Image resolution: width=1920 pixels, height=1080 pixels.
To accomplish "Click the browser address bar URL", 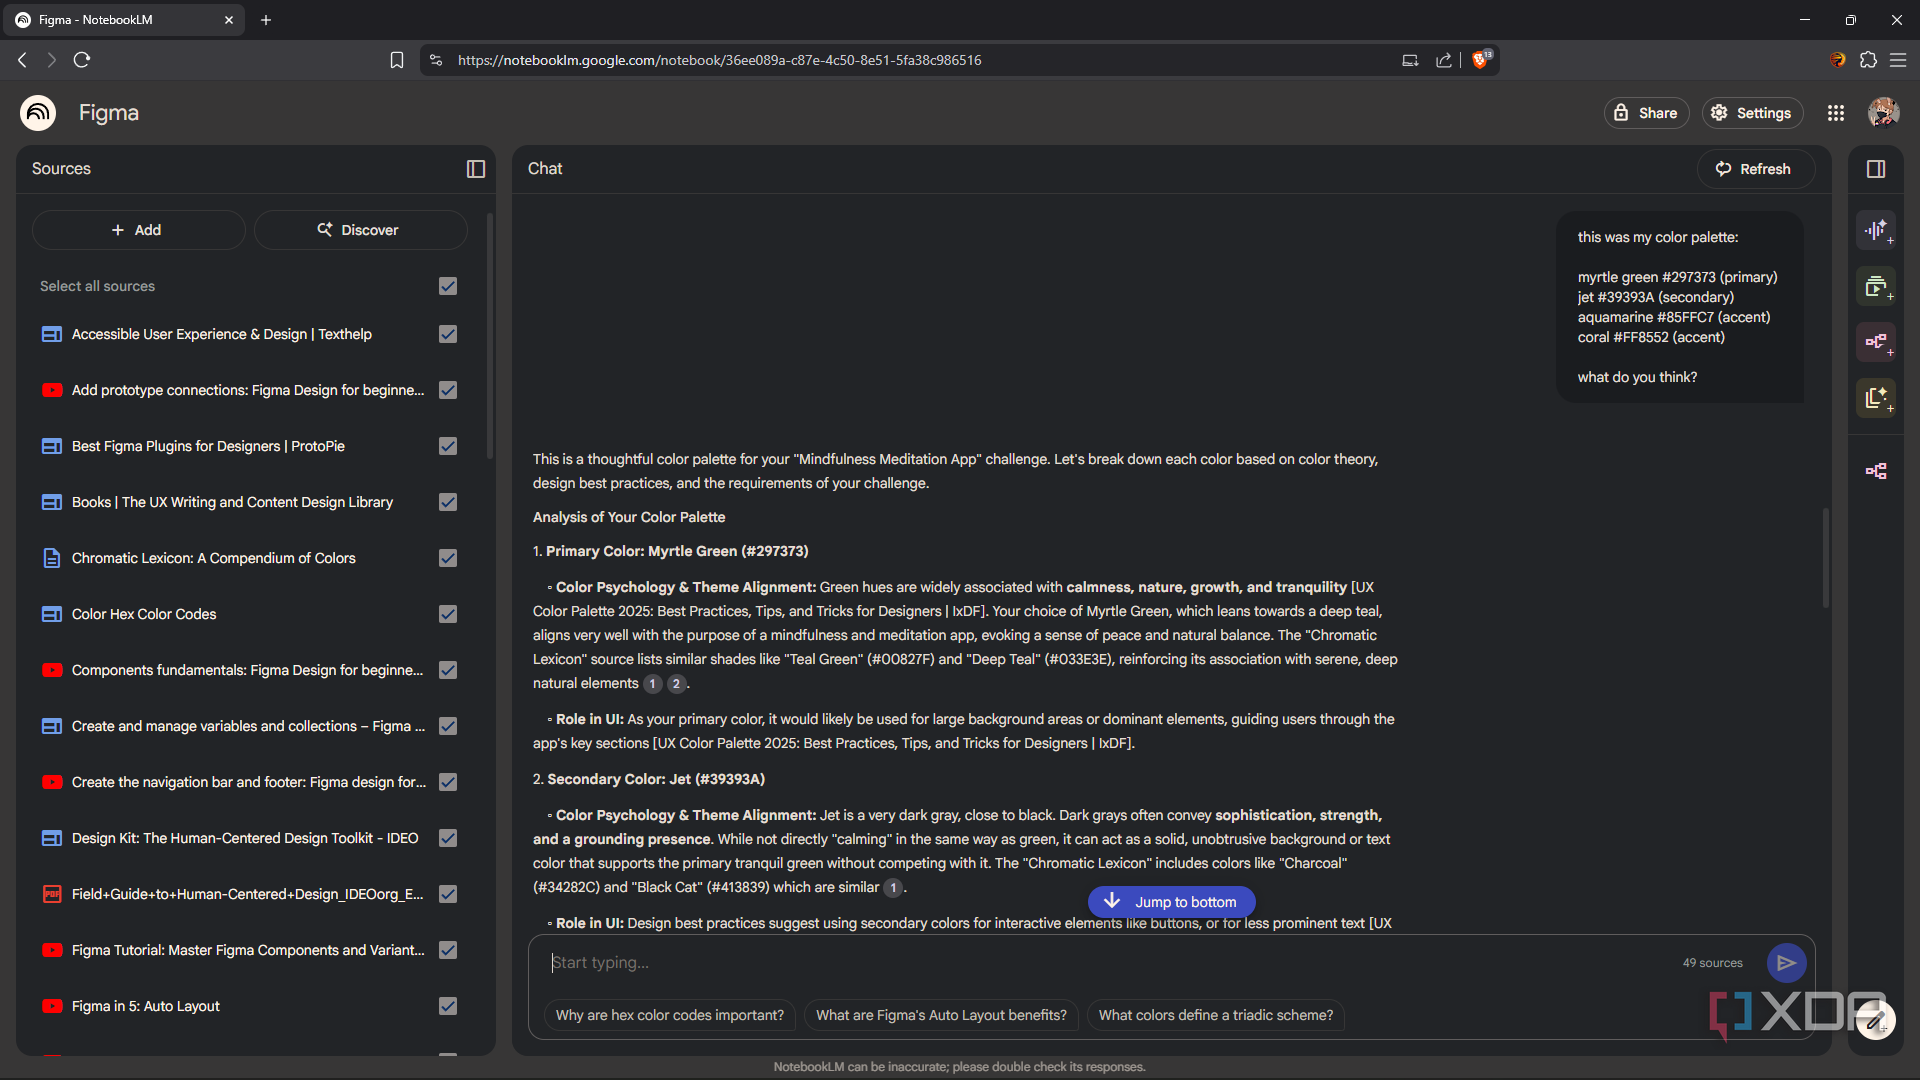I will tap(719, 60).
